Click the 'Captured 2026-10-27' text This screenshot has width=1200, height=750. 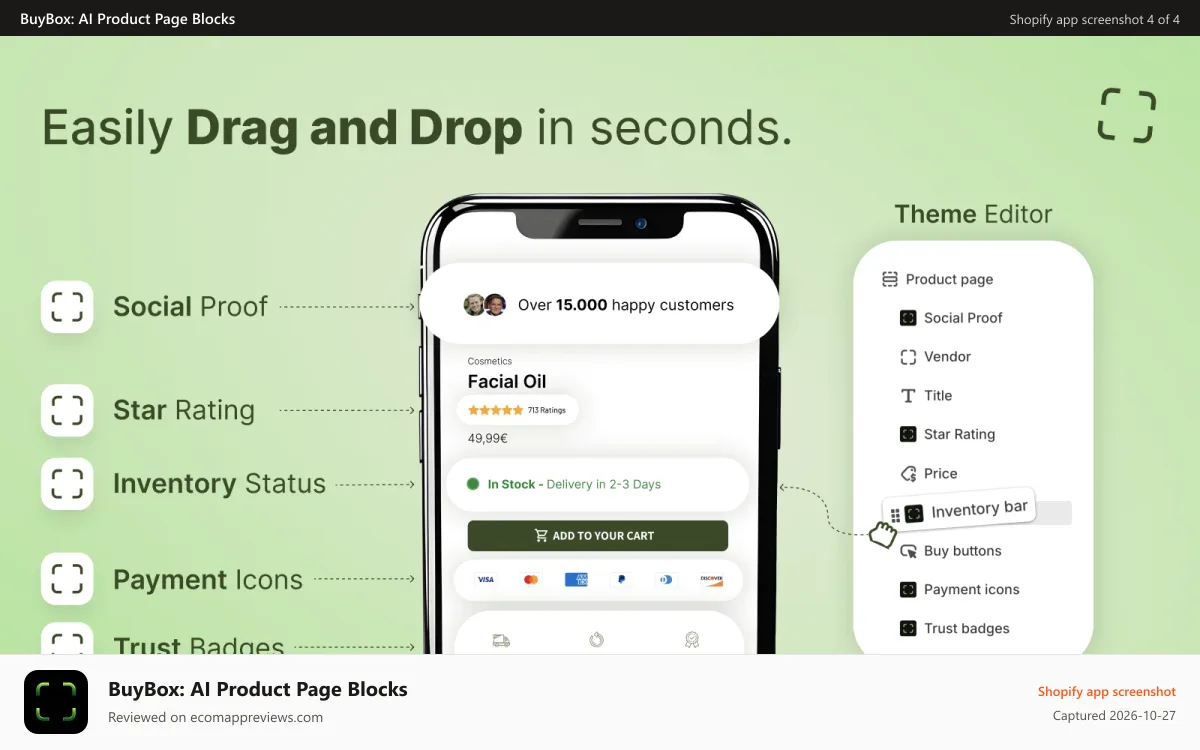[1114, 716]
